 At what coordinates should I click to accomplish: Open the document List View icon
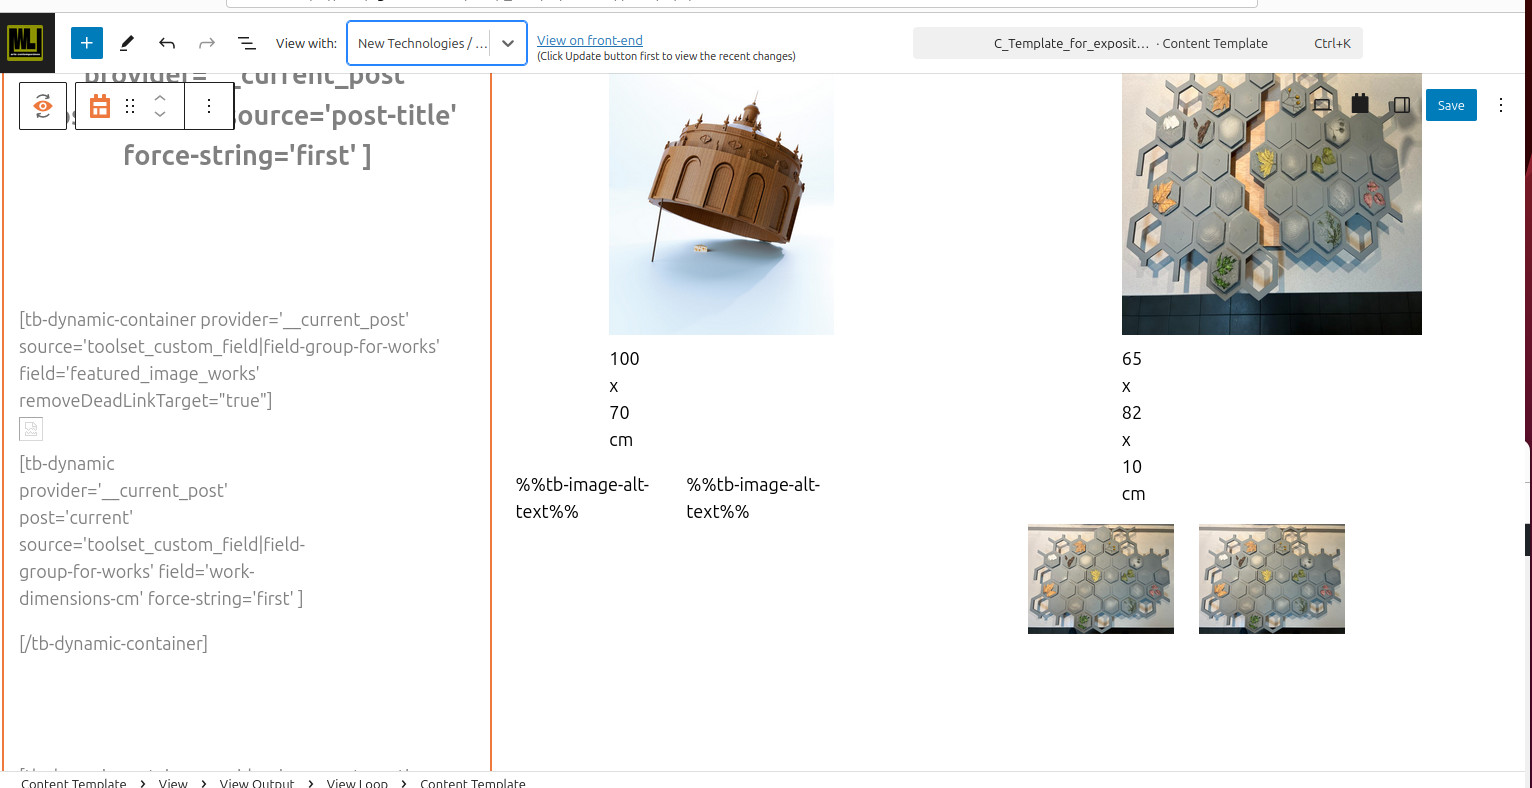pyautogui.click(x=246, y=43)
